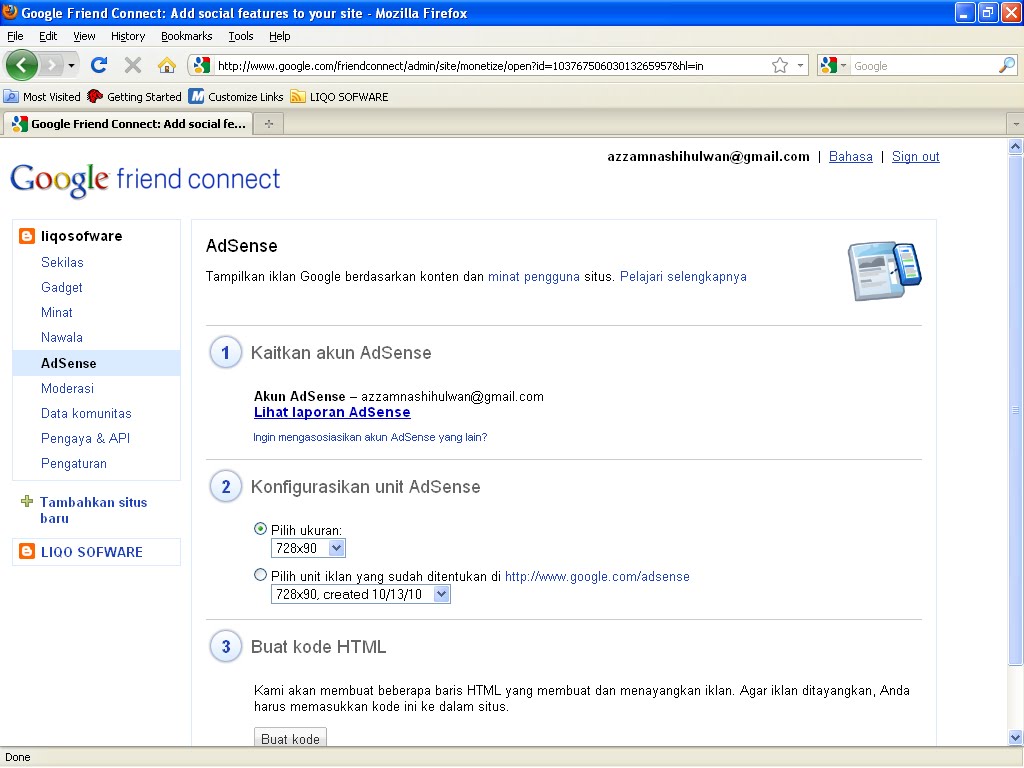Open Pengaya & API in the sidebar
This screenshot has width=1024, height=768.
tap(86, 438)
